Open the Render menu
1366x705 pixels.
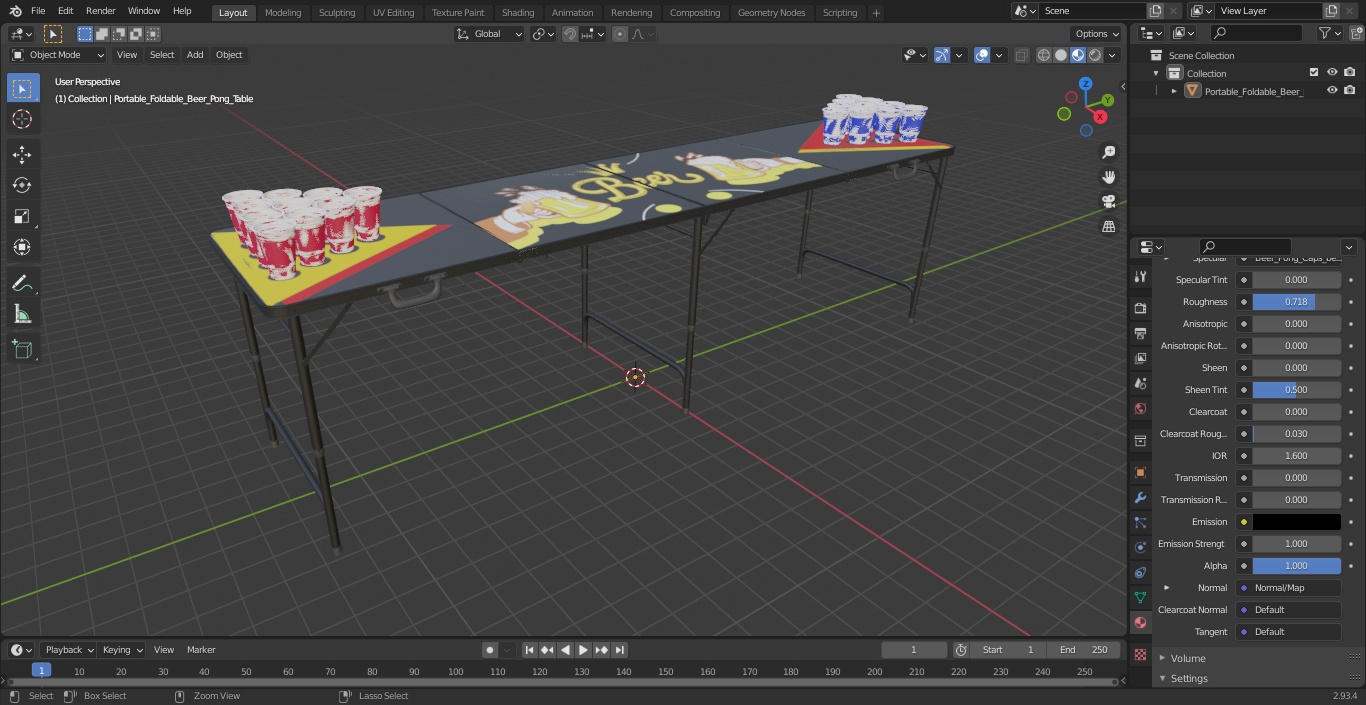point(100,11)
